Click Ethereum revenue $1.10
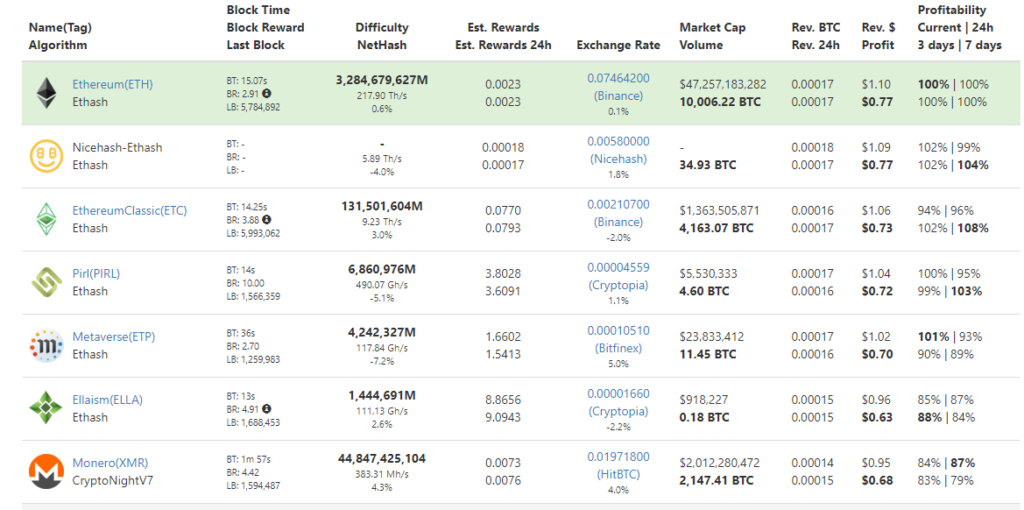 click(876, 84)
